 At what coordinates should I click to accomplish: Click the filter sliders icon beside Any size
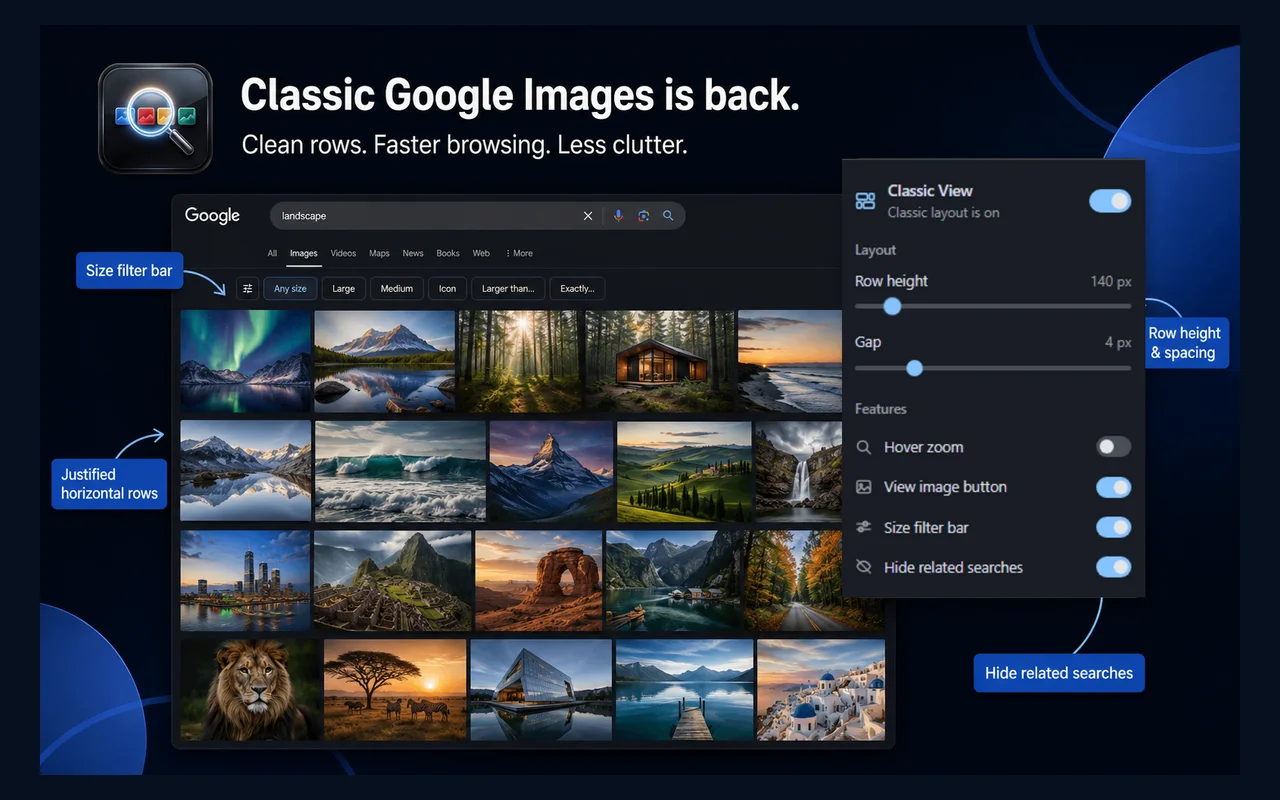pyautogui.click(x=248, y=289)
